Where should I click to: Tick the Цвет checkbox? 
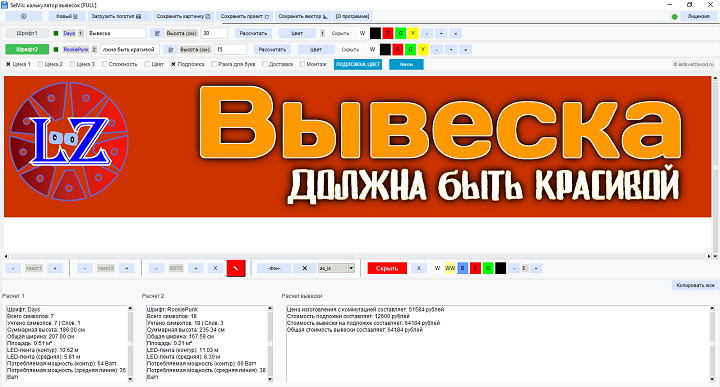point(147,64)
